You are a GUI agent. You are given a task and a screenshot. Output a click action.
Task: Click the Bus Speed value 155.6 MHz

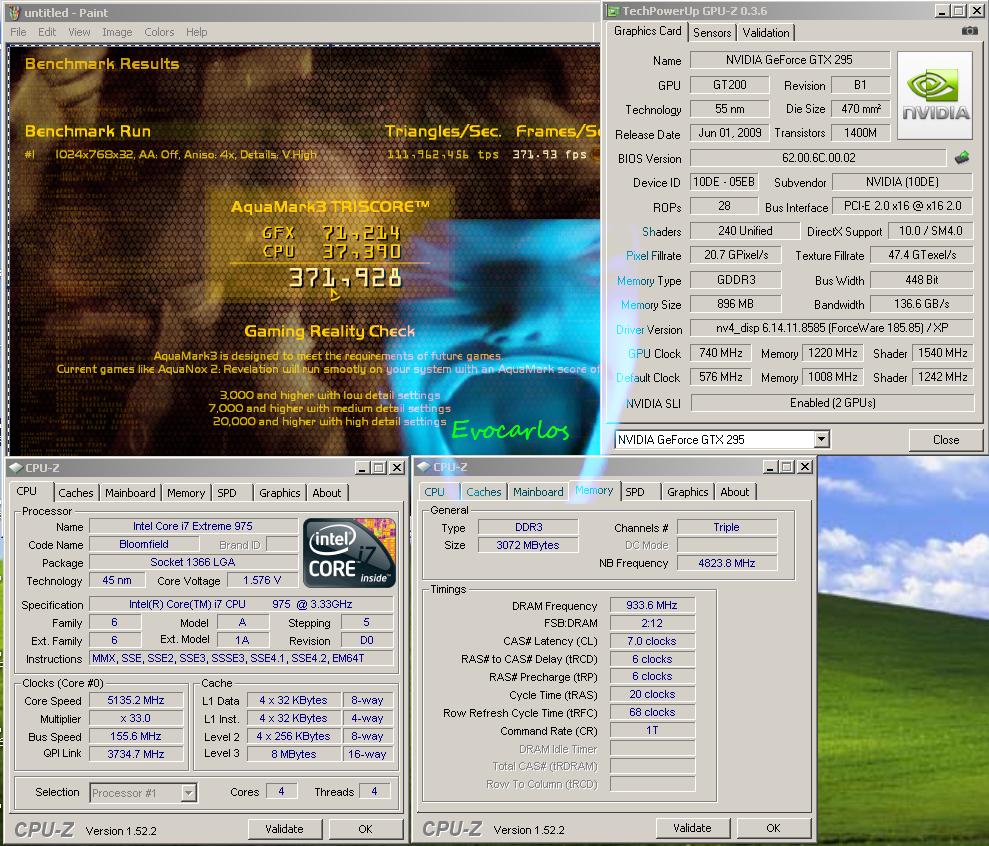136,736
